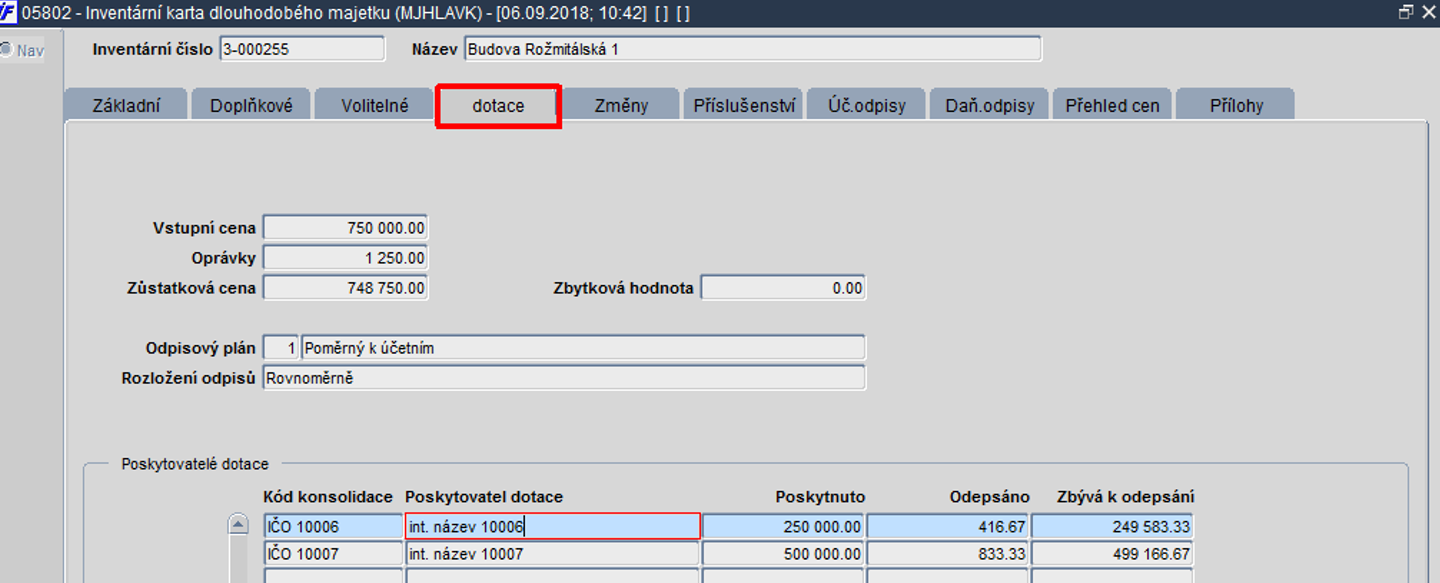Screen dimensions: 1440x583
Task: Open the Přehled cen tab
Action: 1112,105
